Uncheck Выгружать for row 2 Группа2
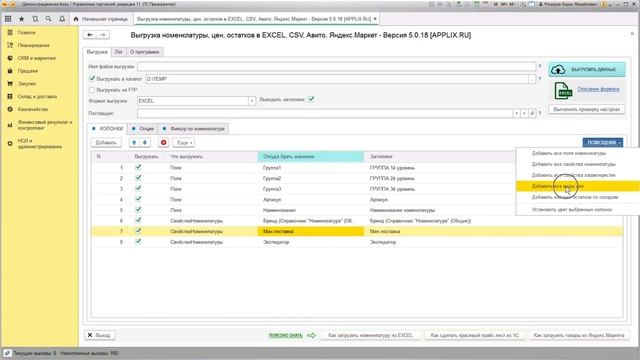The height and width of the screenshot is (360, 640). [x=138, y=178]
